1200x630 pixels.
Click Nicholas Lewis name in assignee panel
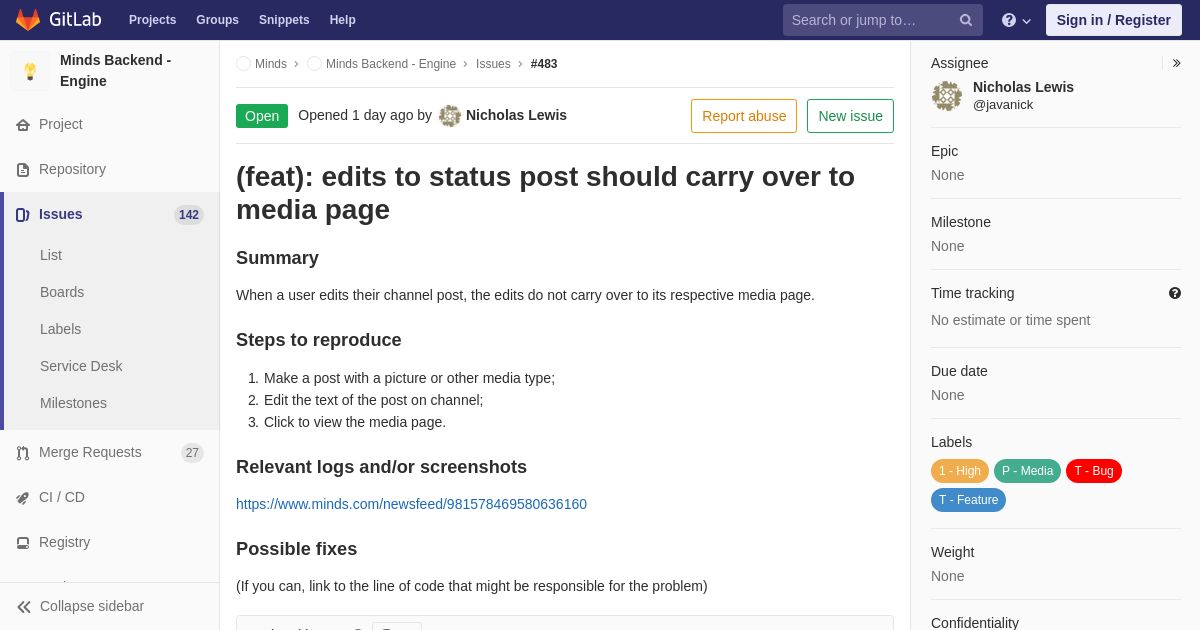tap(1023, 87)
